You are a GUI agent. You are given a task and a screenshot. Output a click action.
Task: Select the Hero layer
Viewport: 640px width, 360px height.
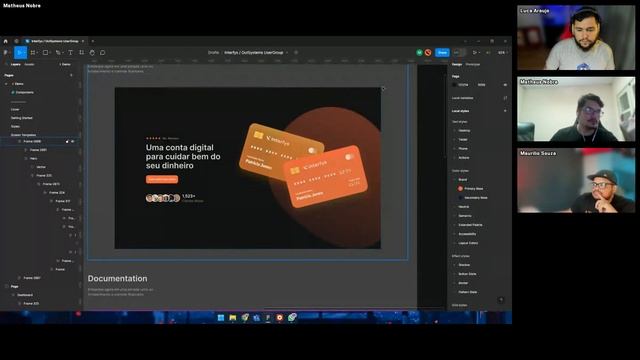(33, 158)
